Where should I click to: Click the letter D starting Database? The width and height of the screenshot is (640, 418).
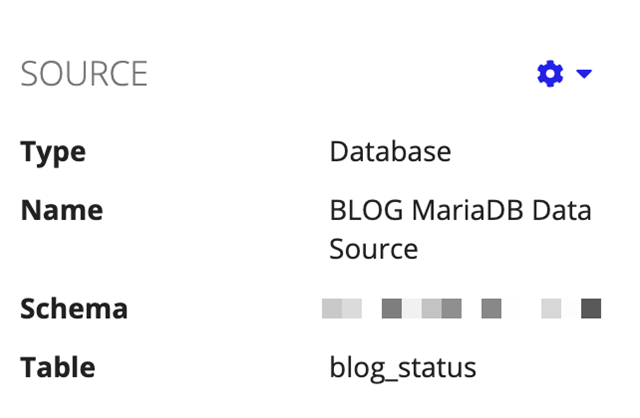click(x=338, y=152)
